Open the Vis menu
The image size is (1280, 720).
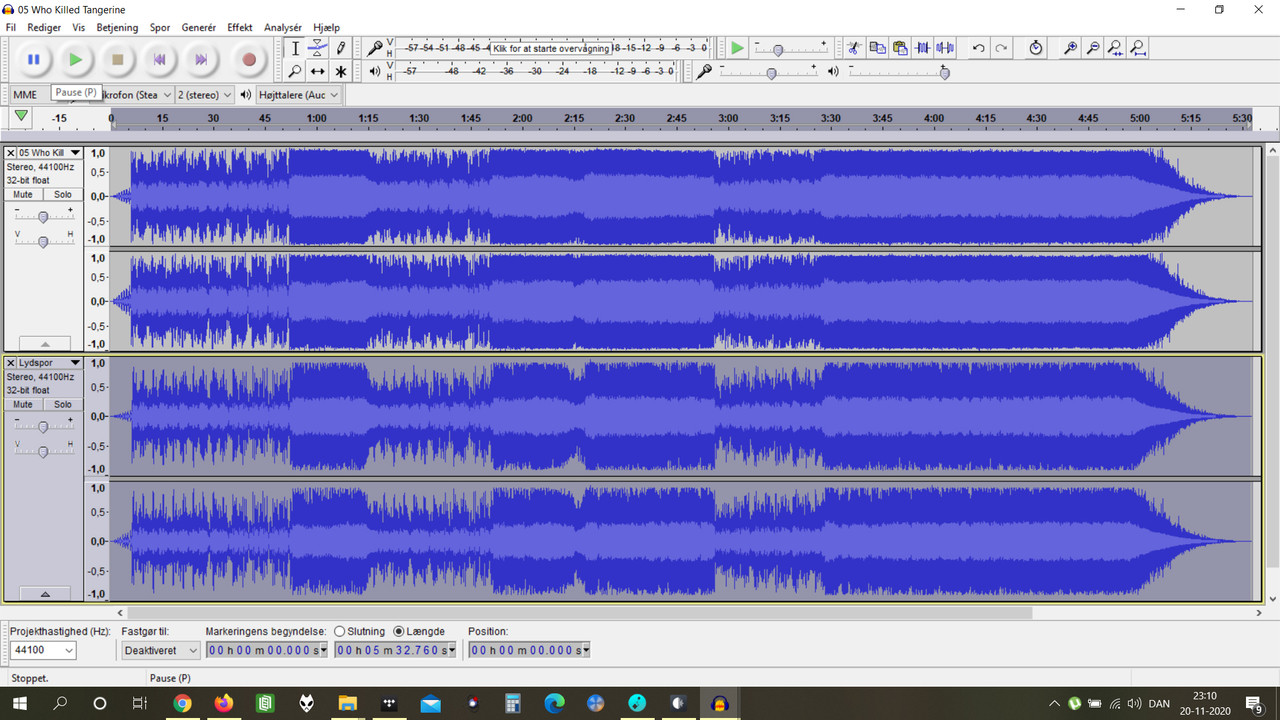pyautogui.click(x=79, y=28)
